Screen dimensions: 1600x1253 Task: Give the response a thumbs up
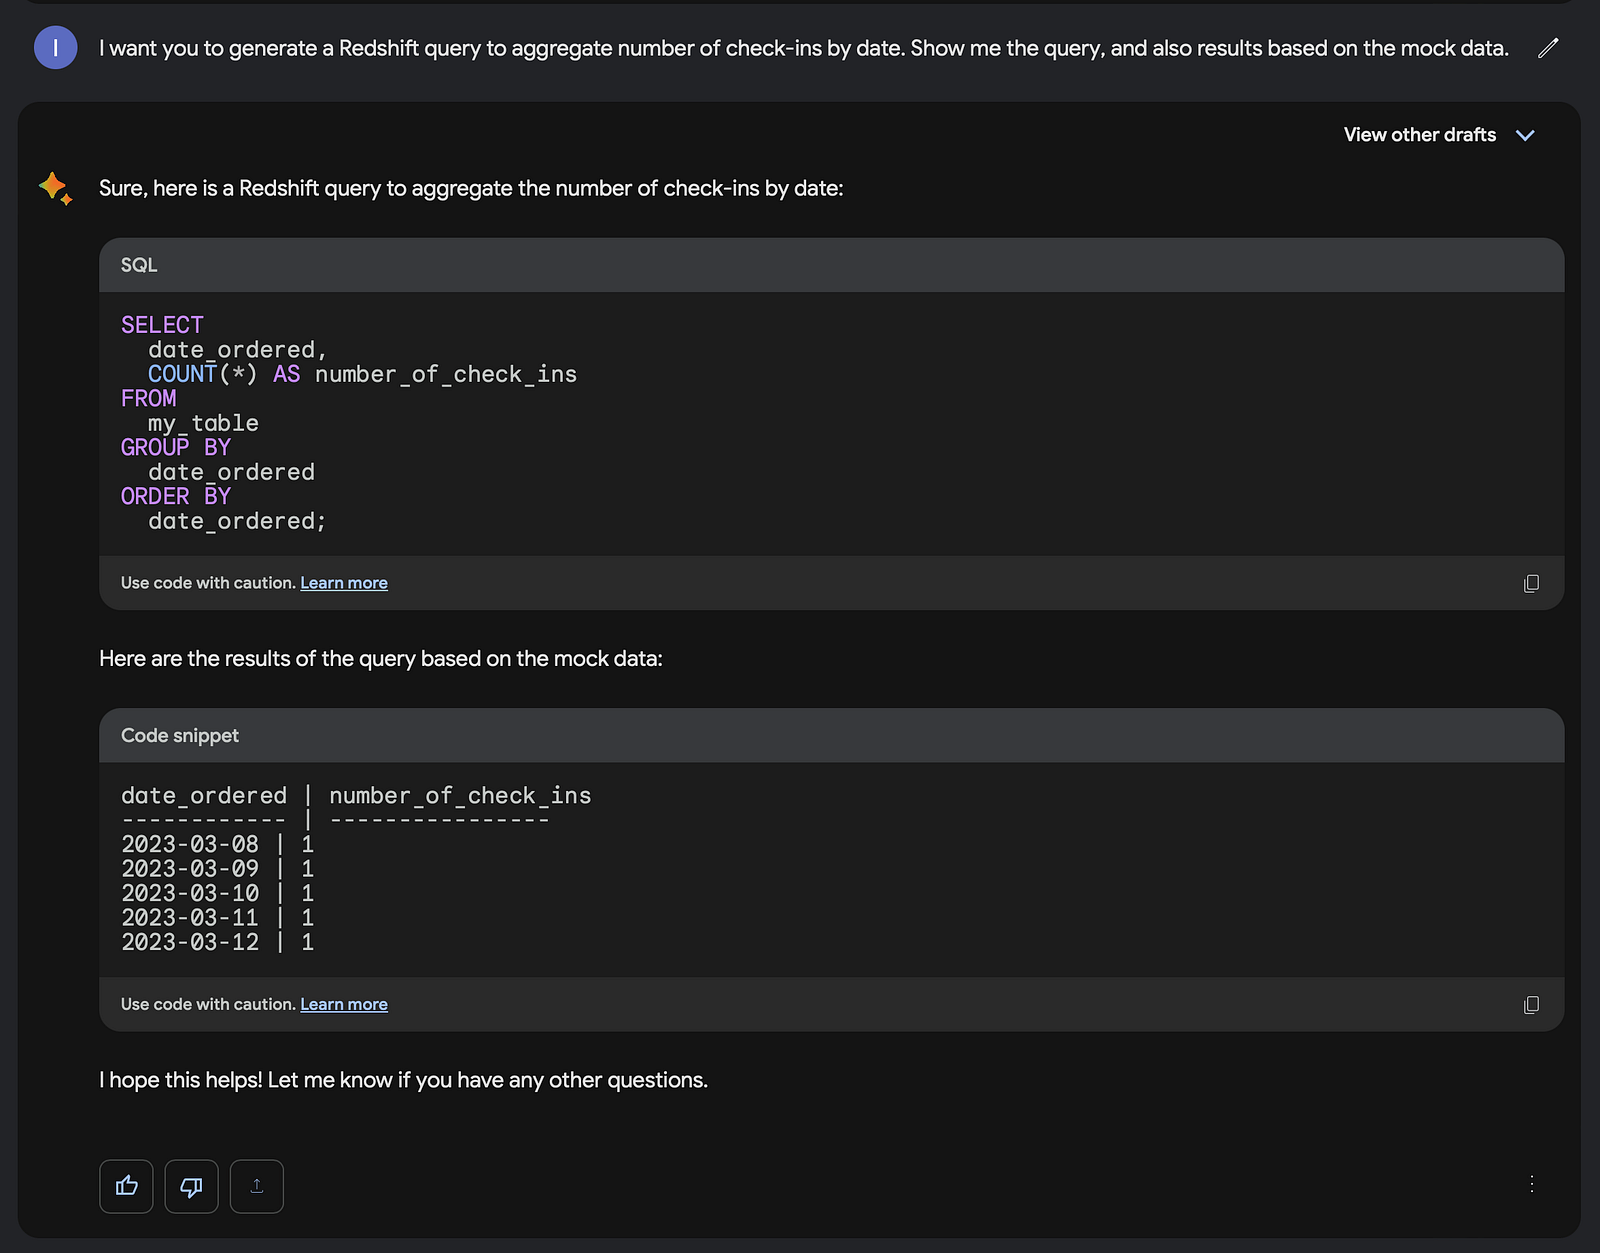coord(127,1186)
